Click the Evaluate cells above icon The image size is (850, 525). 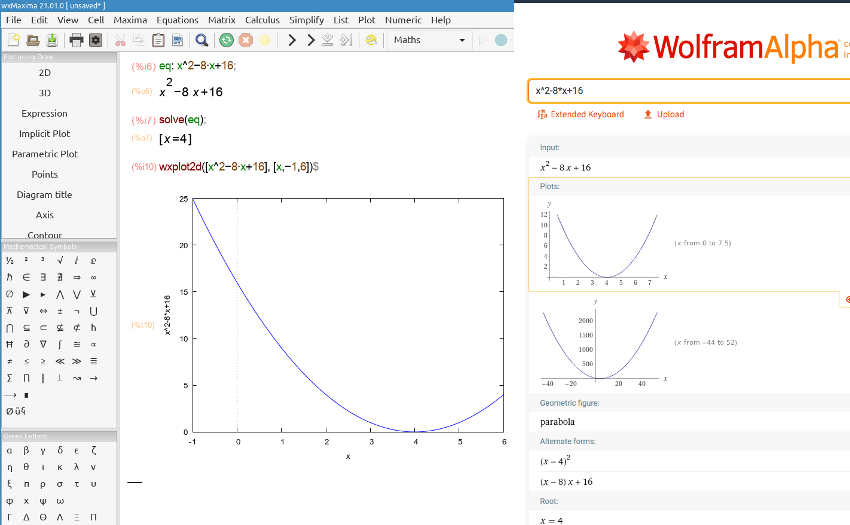[x=327, y=40]
